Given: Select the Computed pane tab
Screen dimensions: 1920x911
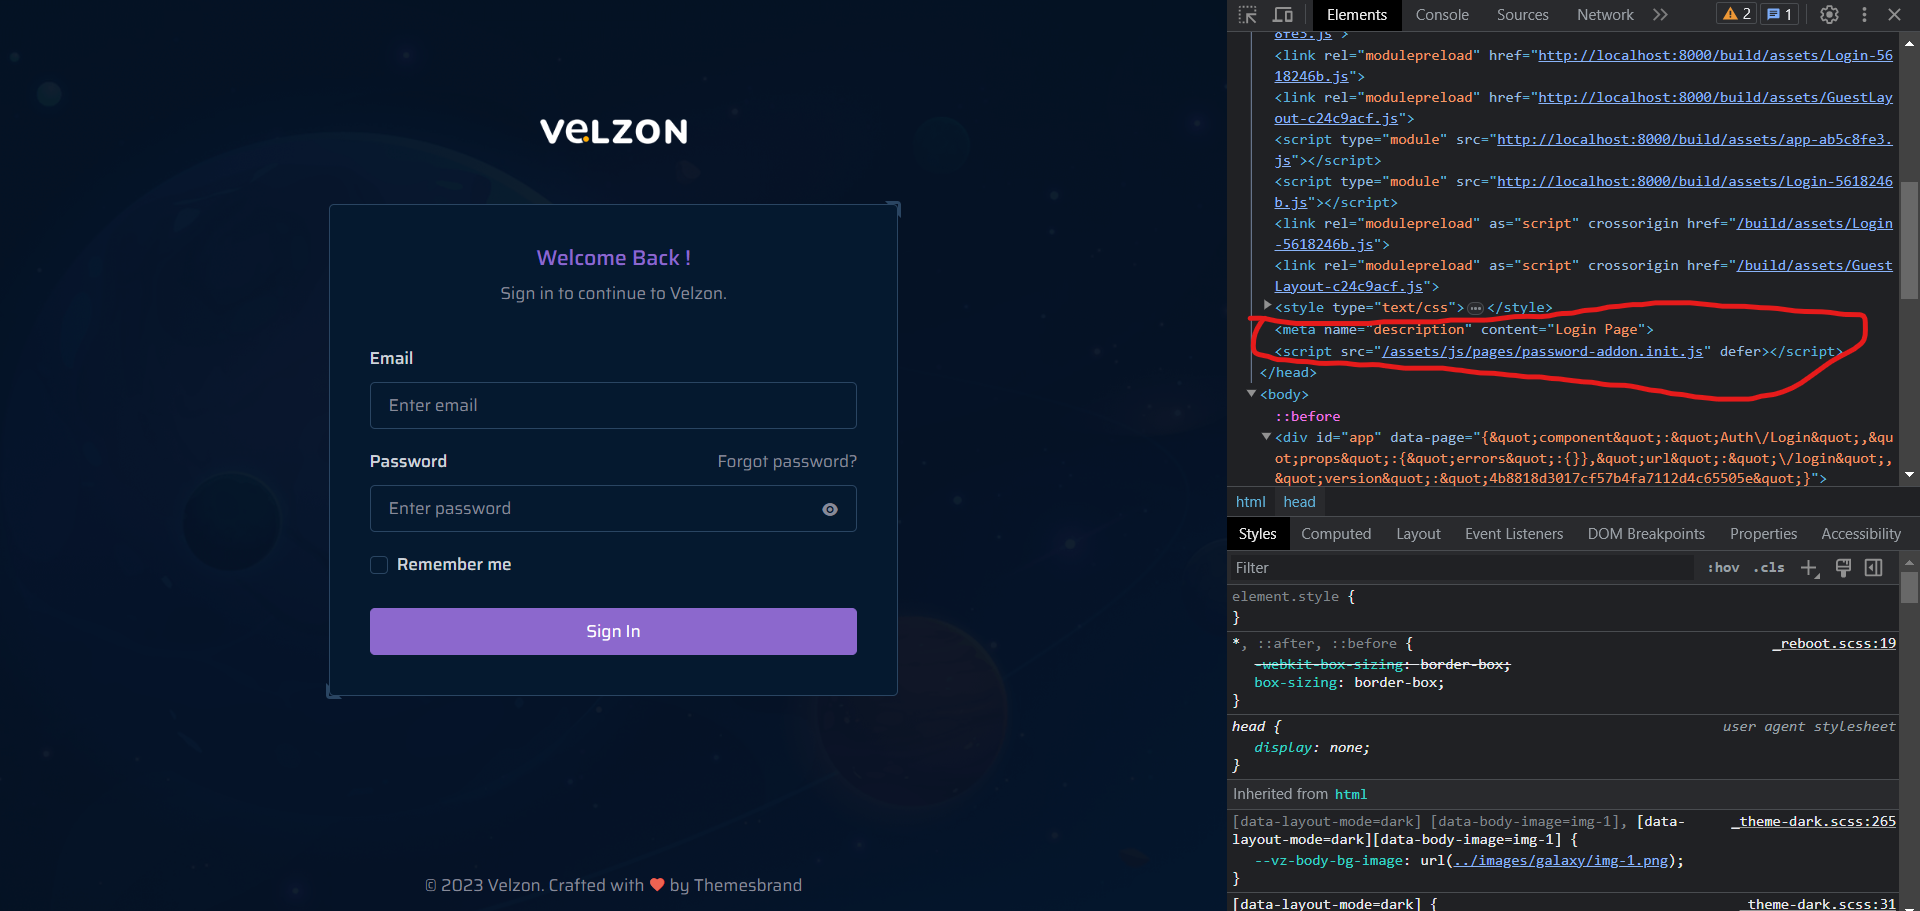Looking at the screenshot, I should [x=1336, y=534].
